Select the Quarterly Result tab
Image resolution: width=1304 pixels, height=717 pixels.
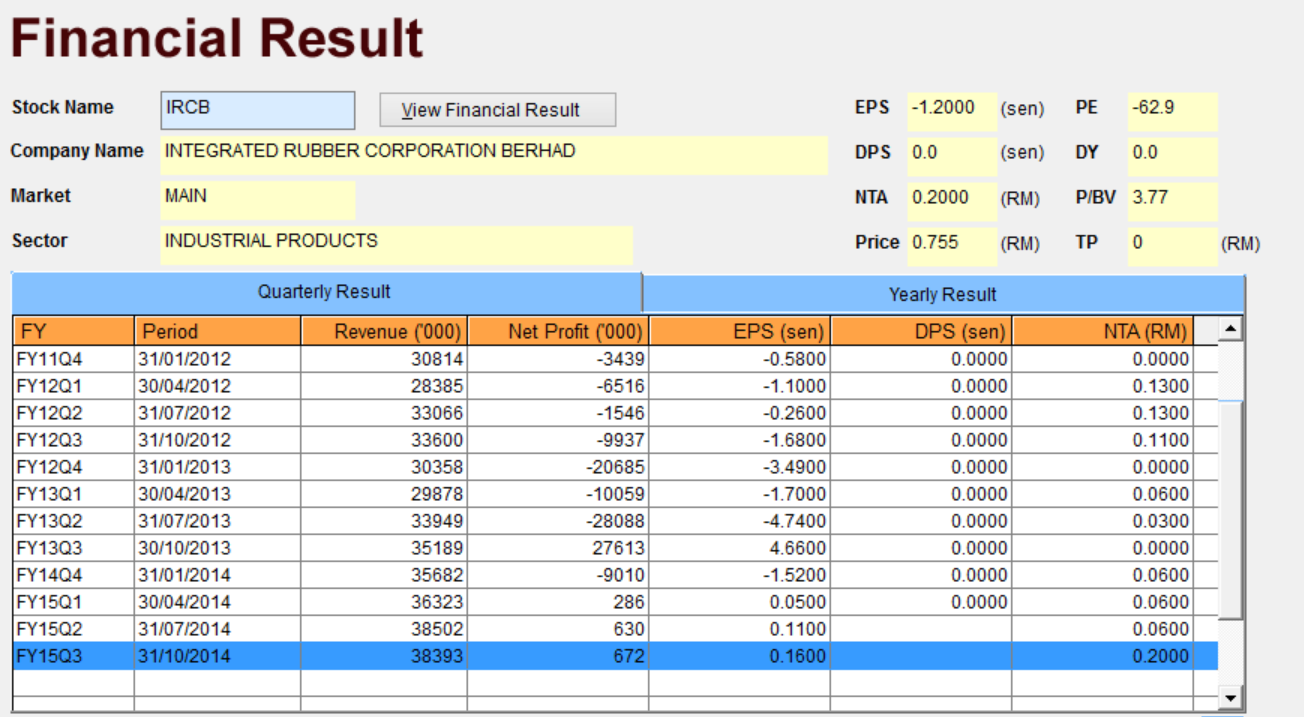point(325,292)
